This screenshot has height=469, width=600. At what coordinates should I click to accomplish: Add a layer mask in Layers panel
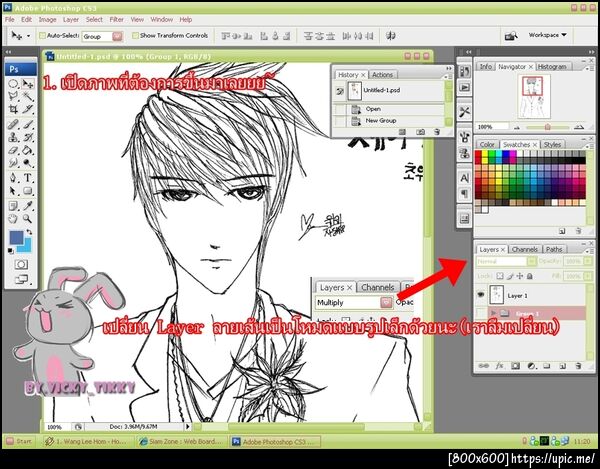click(515, 366)
